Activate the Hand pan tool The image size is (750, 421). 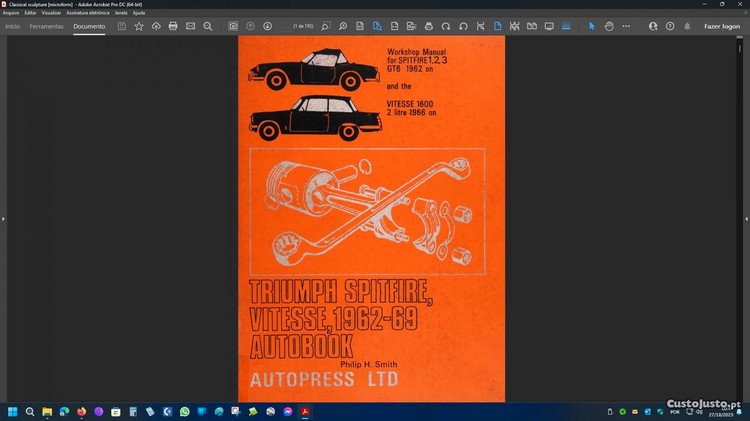pyautogui.click(x=608, y=26)
